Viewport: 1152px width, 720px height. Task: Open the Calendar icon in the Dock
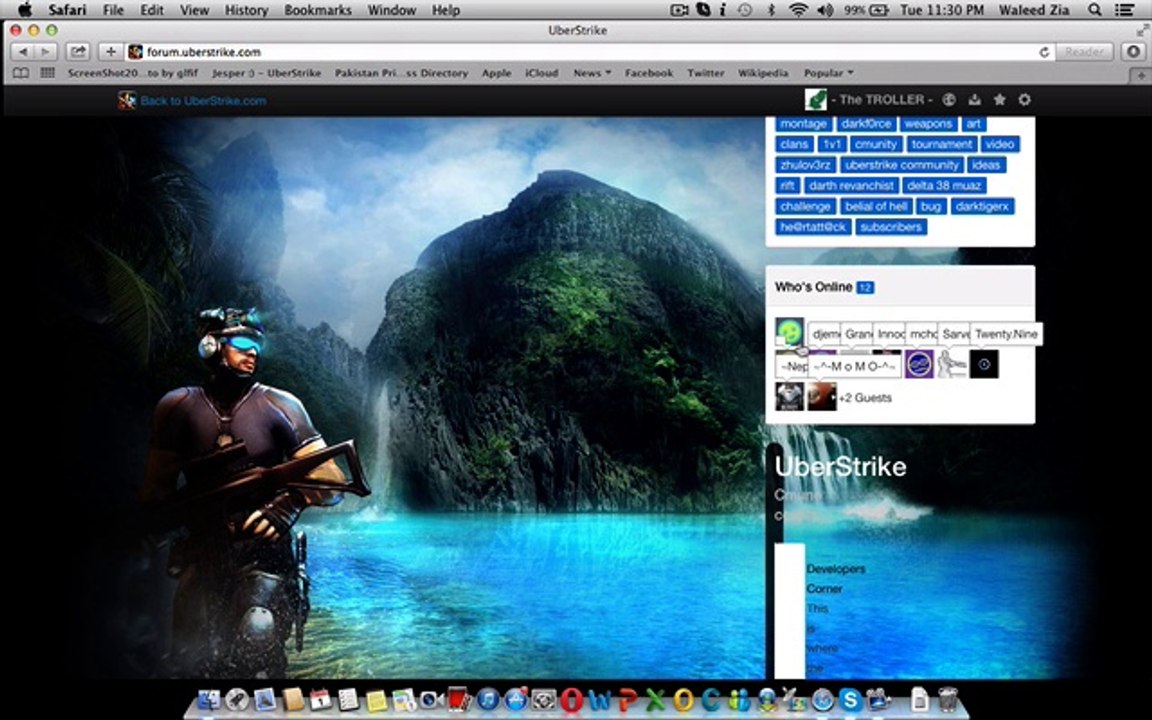pyautogui.click(x=320, y=699)
